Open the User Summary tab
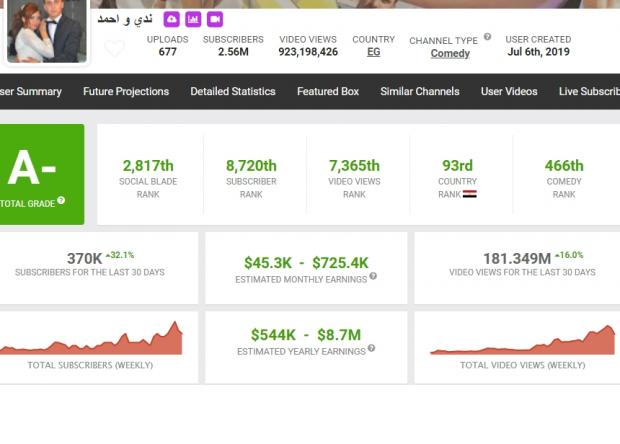 [31, 91]
